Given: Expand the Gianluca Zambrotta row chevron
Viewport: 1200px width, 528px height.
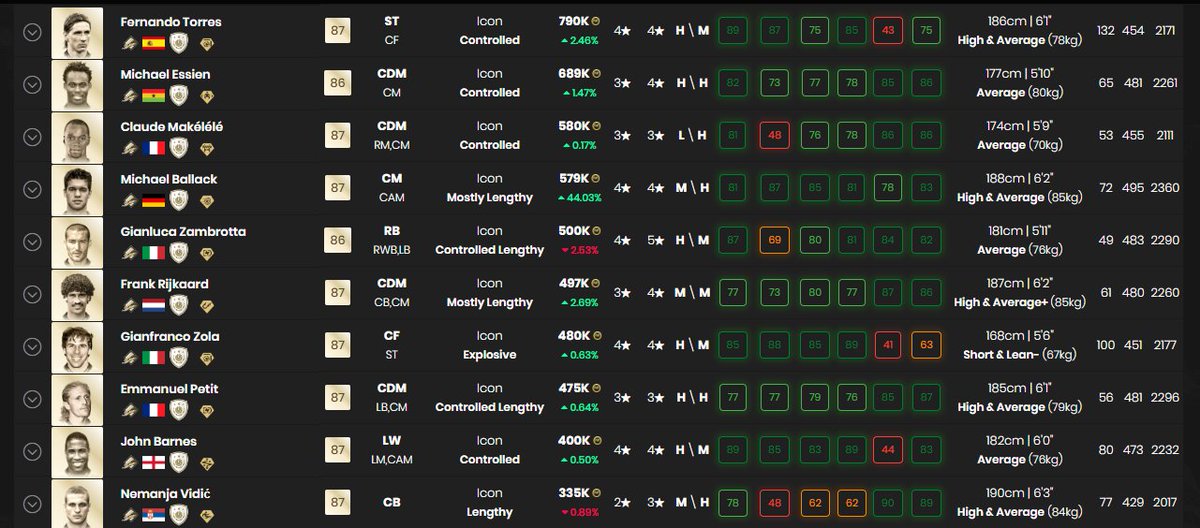Looking at the screenshot, I should tap(32, 241).
